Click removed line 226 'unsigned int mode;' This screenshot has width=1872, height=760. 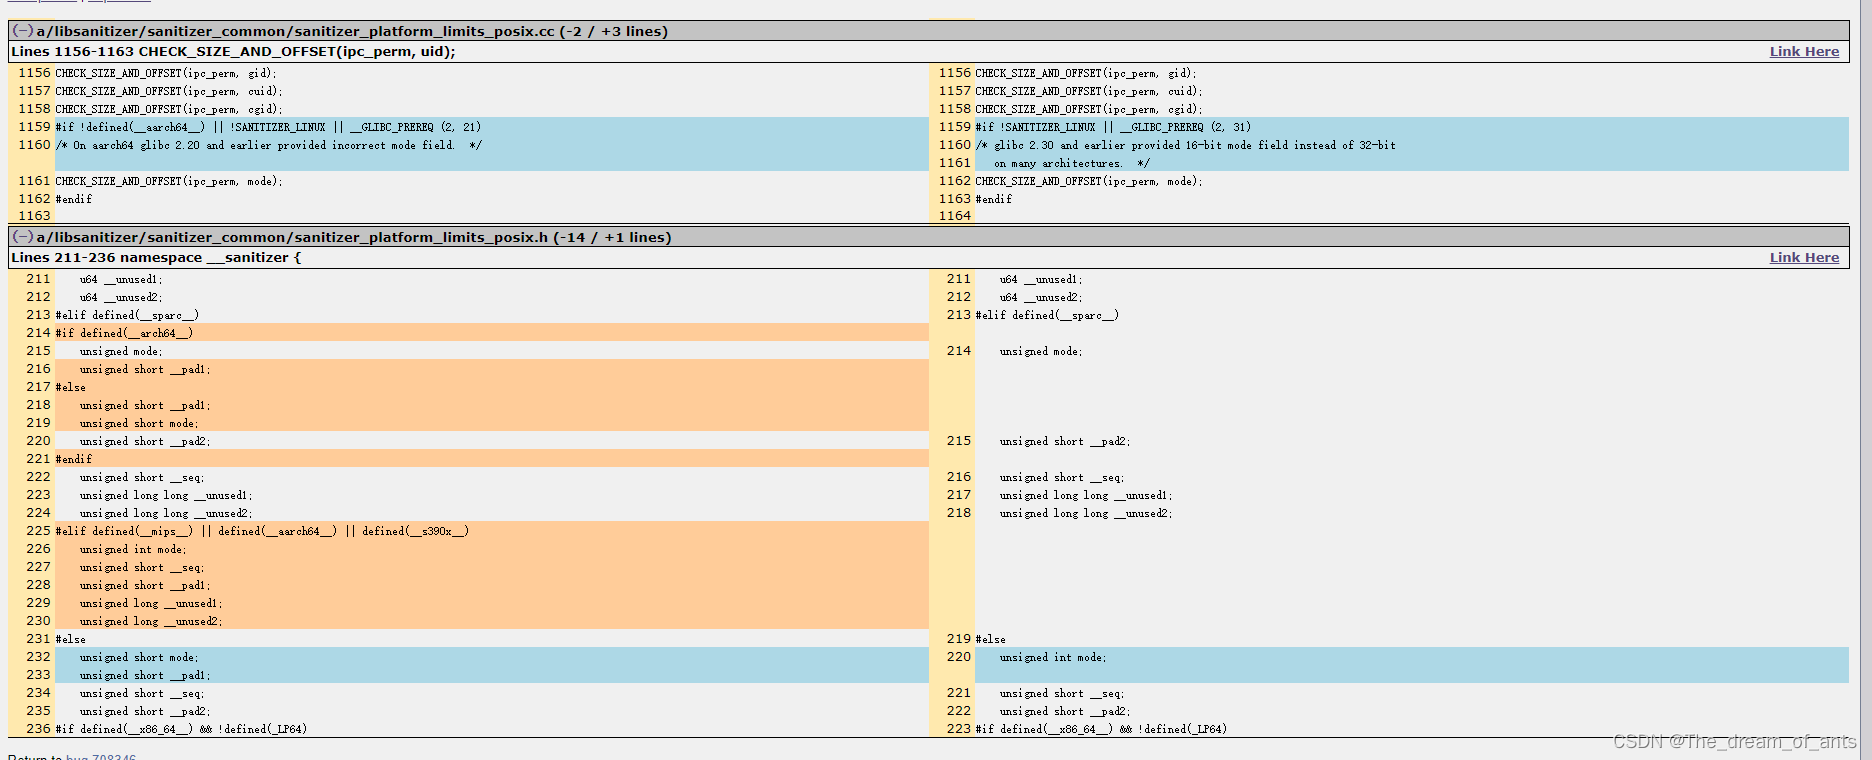pos(133,549)
